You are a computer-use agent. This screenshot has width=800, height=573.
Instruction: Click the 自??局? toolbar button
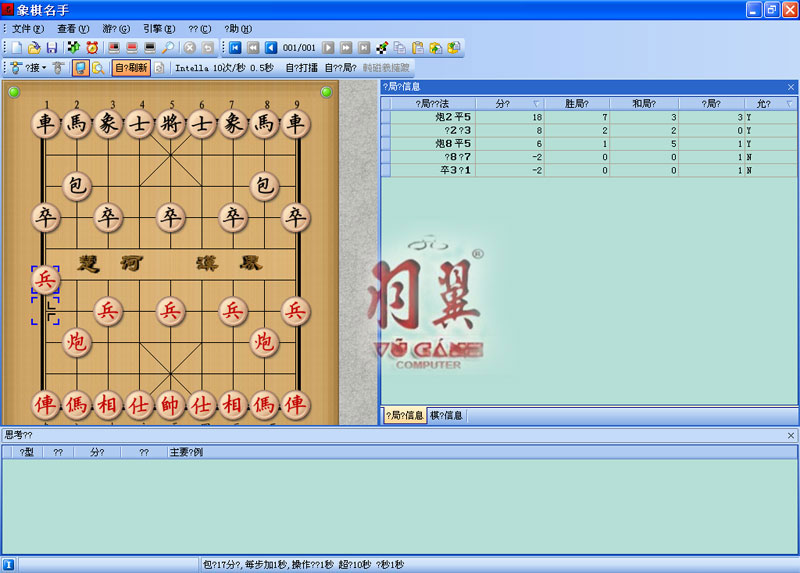pyautogui.click(x=340, y=68)
